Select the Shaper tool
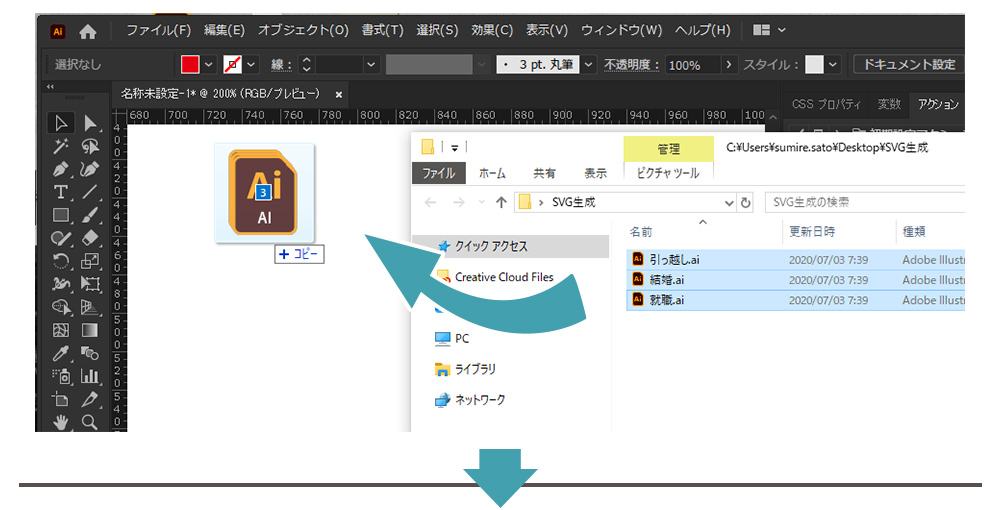The width and height of the screenshot is (1000, 510). [x=61, y=238]
